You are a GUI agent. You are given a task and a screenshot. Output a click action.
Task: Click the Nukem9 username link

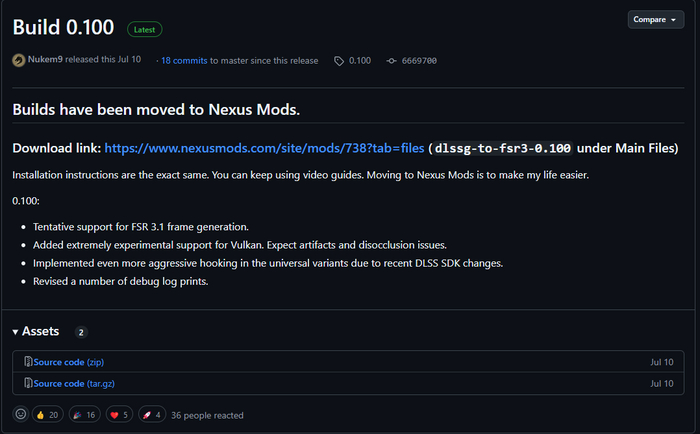[46, 61]
